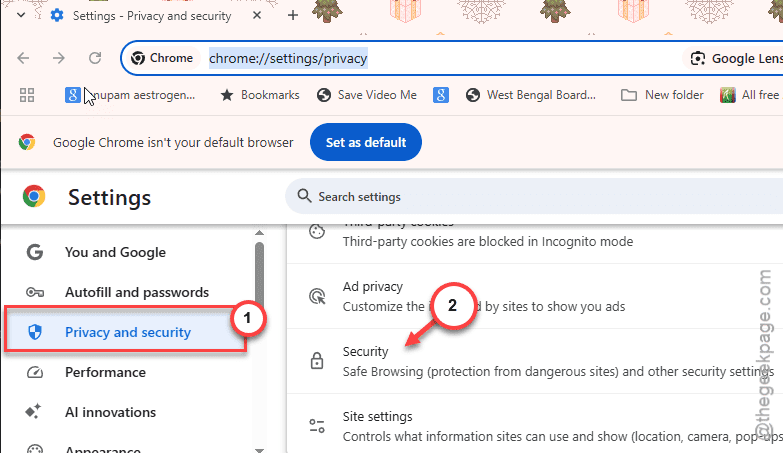Click the forward navigation arrow
The height and width of the screenshot is (453, 783).
59,58
